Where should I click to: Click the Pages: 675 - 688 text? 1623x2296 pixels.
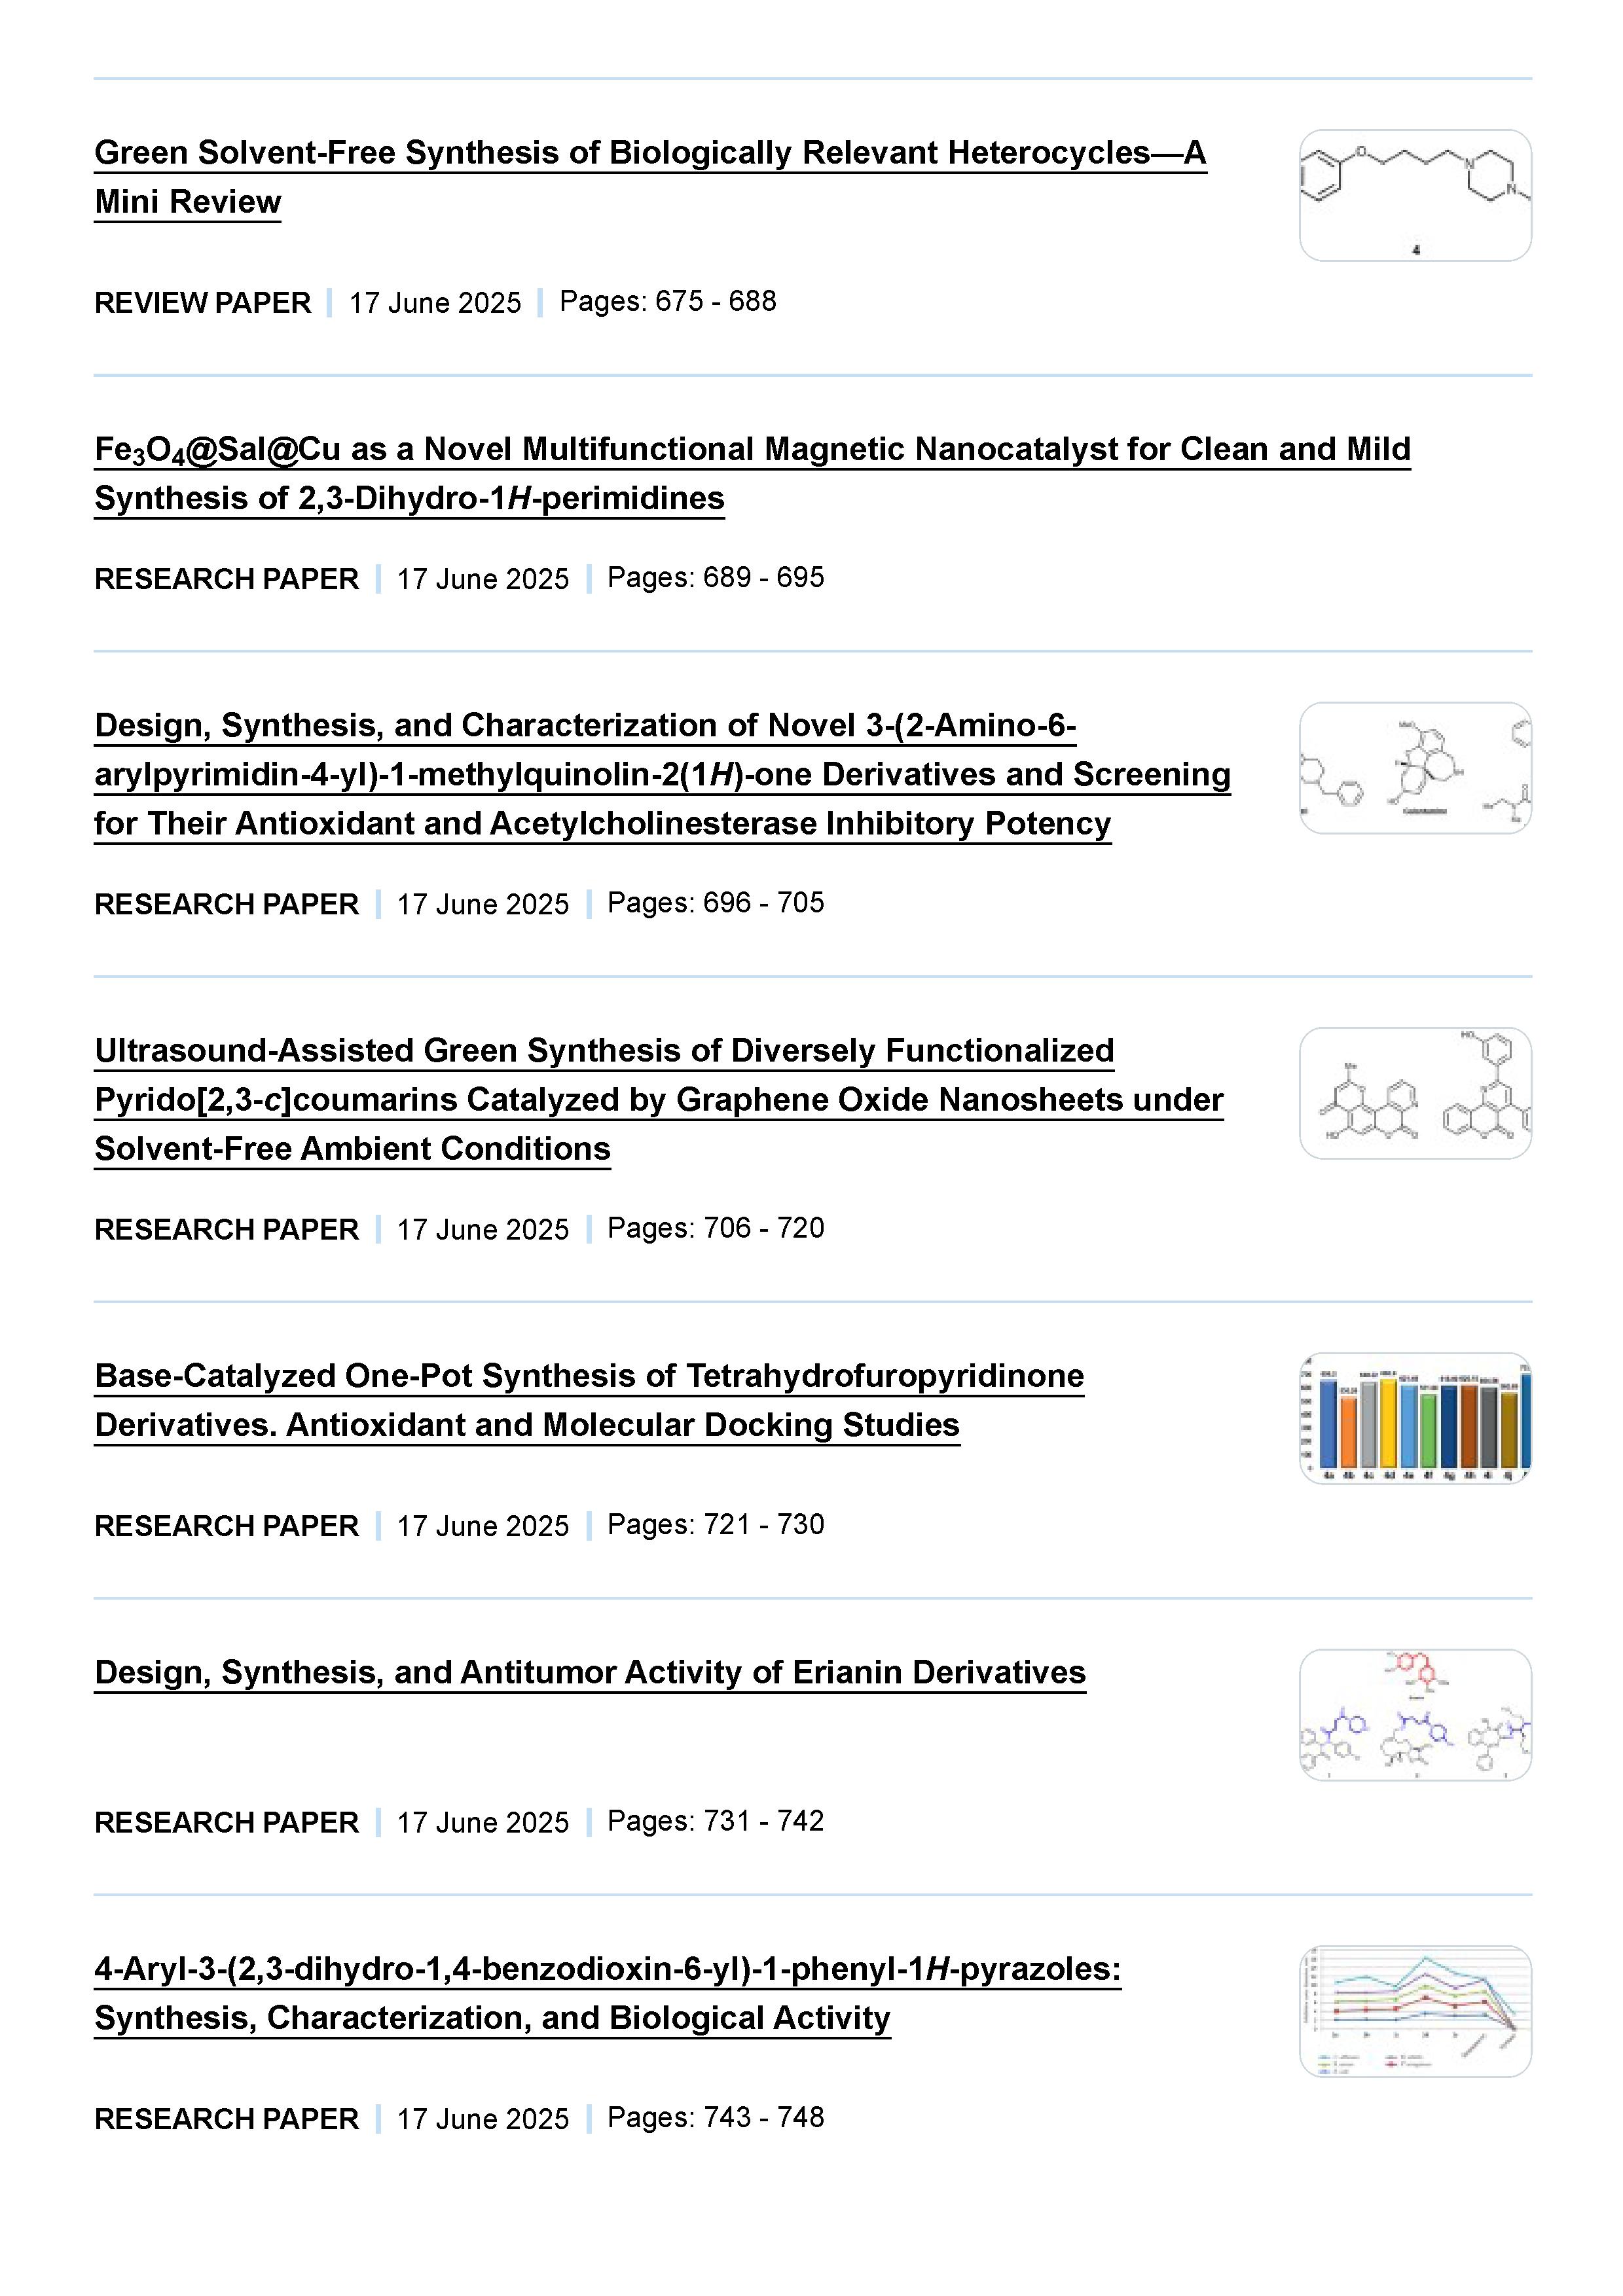[x=667, y=301]
